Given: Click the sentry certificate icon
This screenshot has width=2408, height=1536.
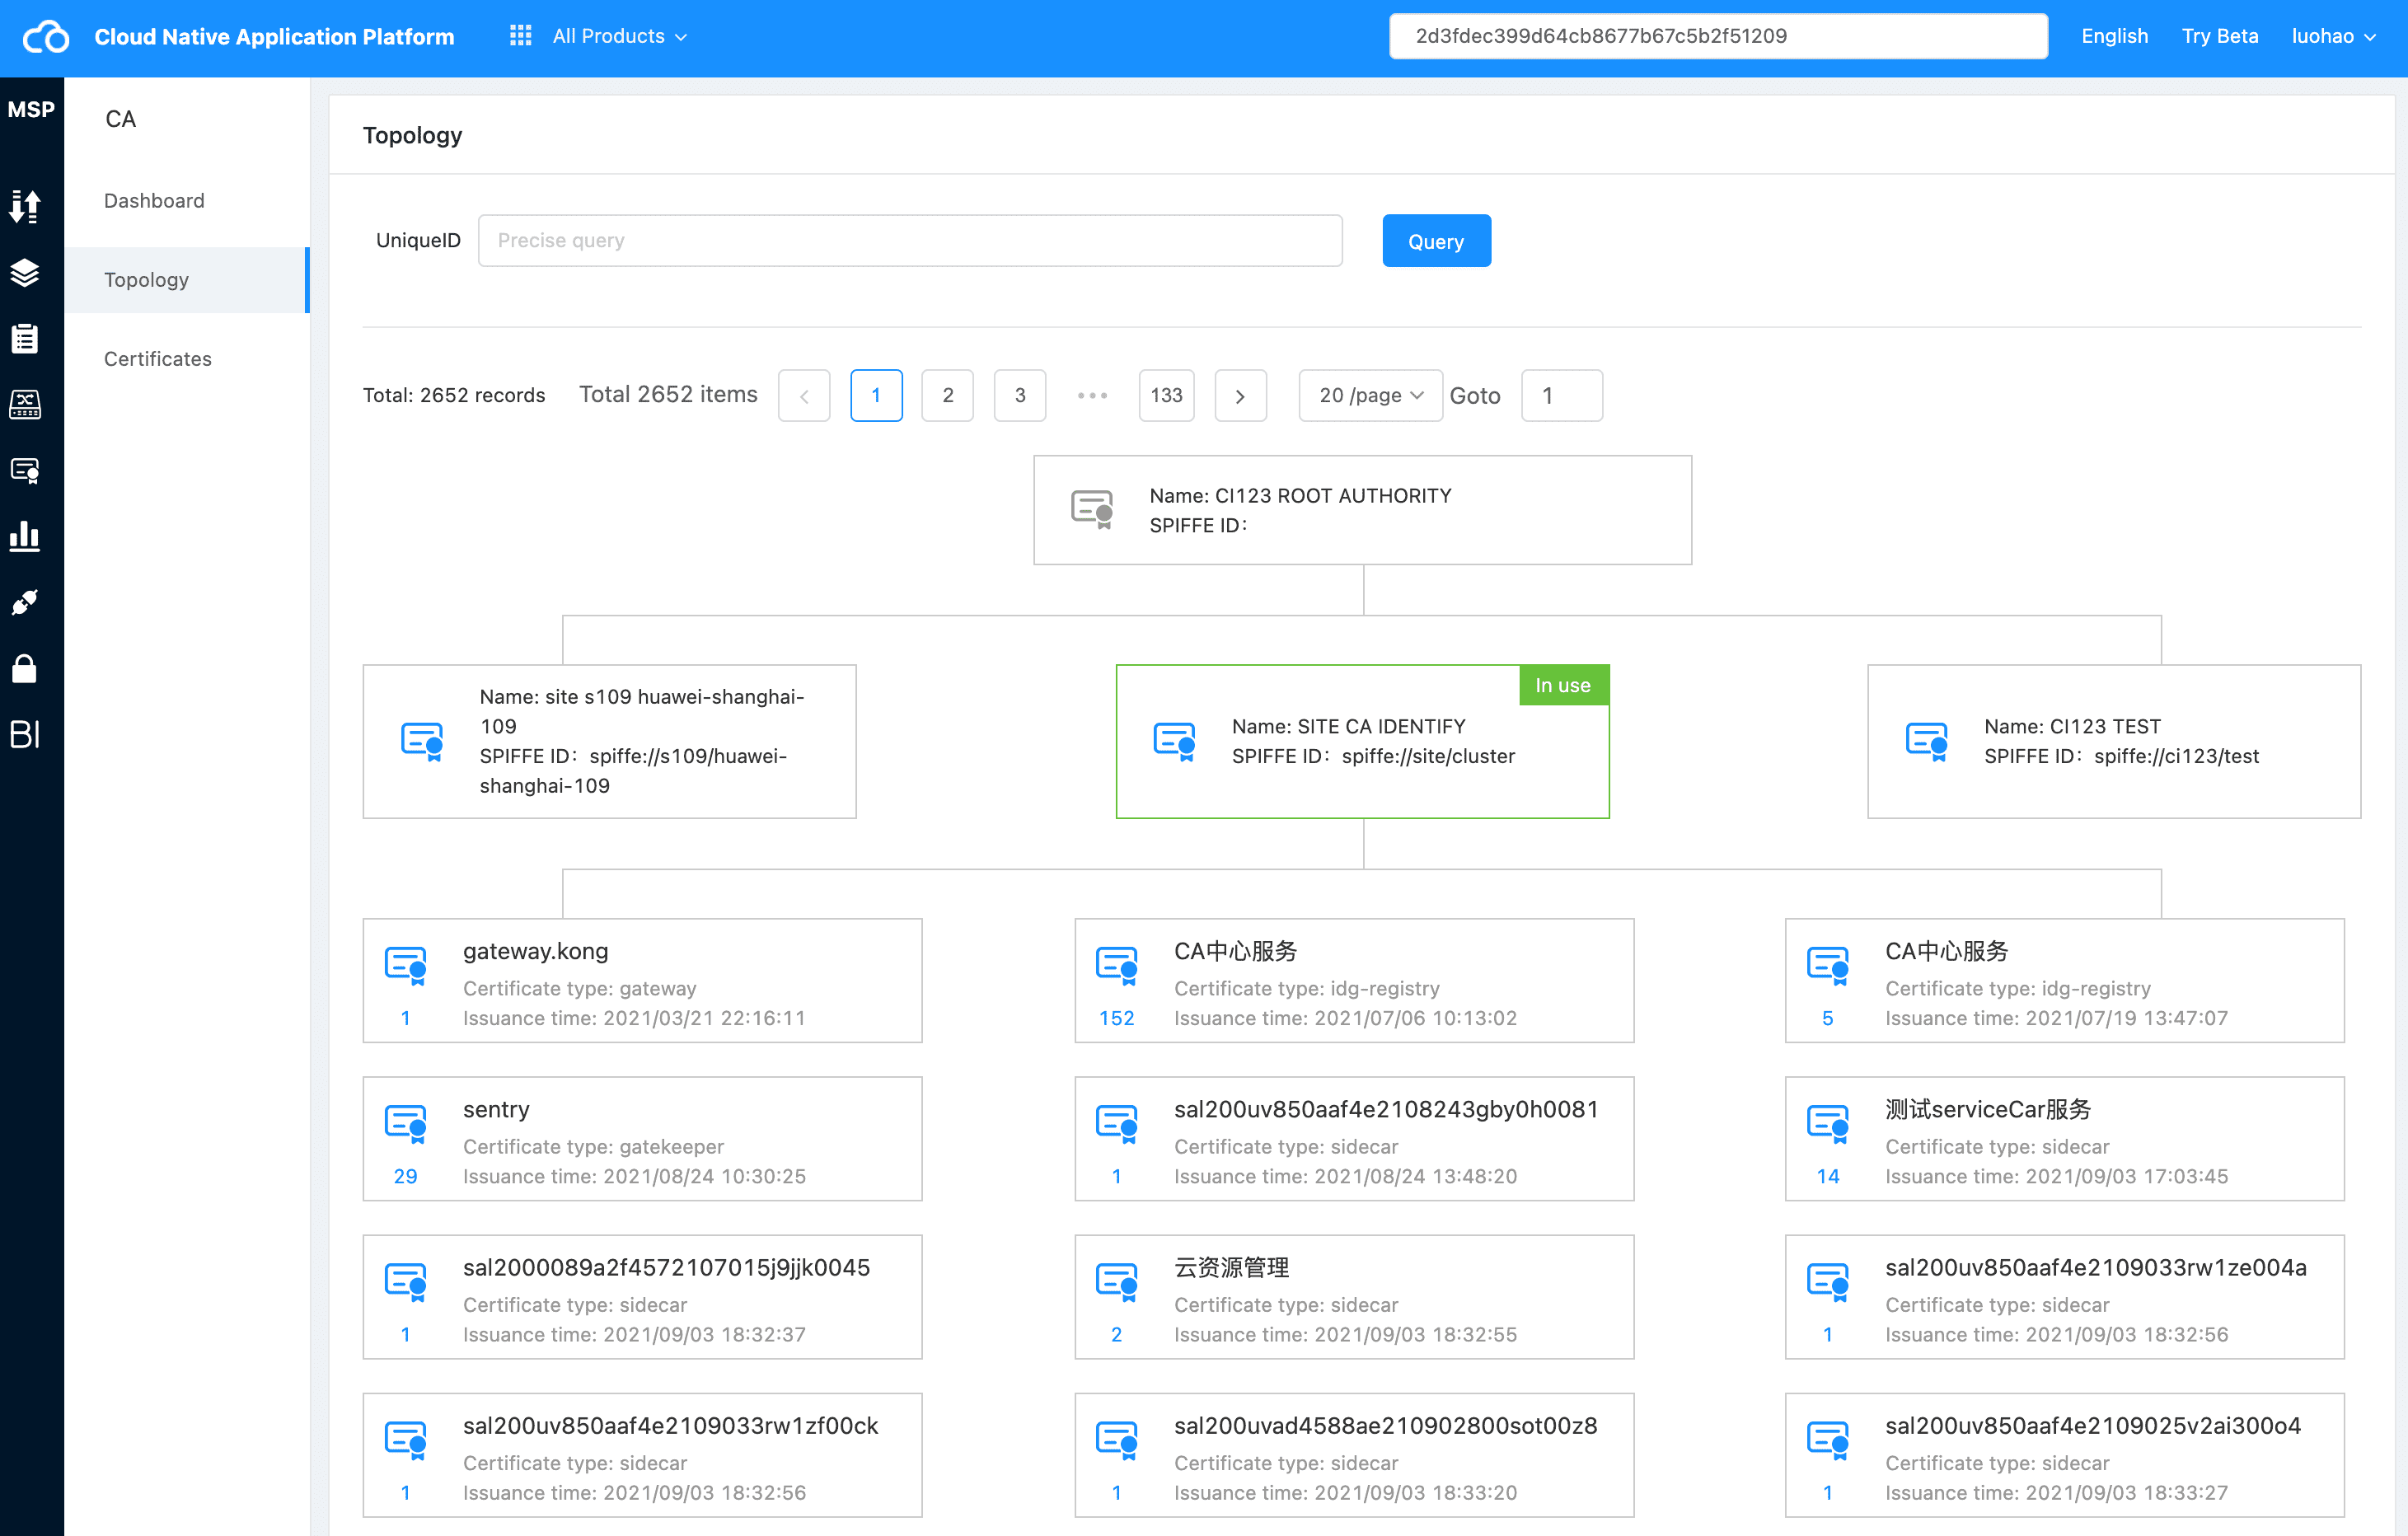Looking at the screenshot, I should [406, 1124].
